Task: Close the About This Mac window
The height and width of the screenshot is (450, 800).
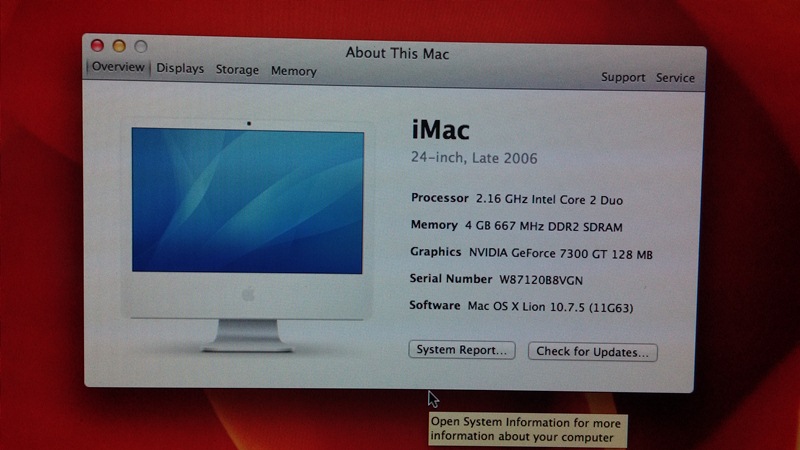Action: coord(97,45)
